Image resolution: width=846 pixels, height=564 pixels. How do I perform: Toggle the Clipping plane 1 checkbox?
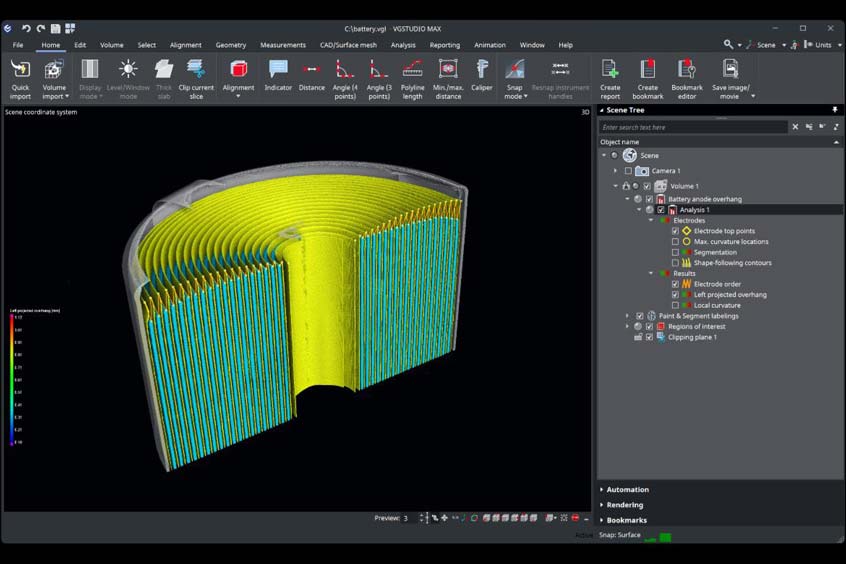click(x=649, y=337)
